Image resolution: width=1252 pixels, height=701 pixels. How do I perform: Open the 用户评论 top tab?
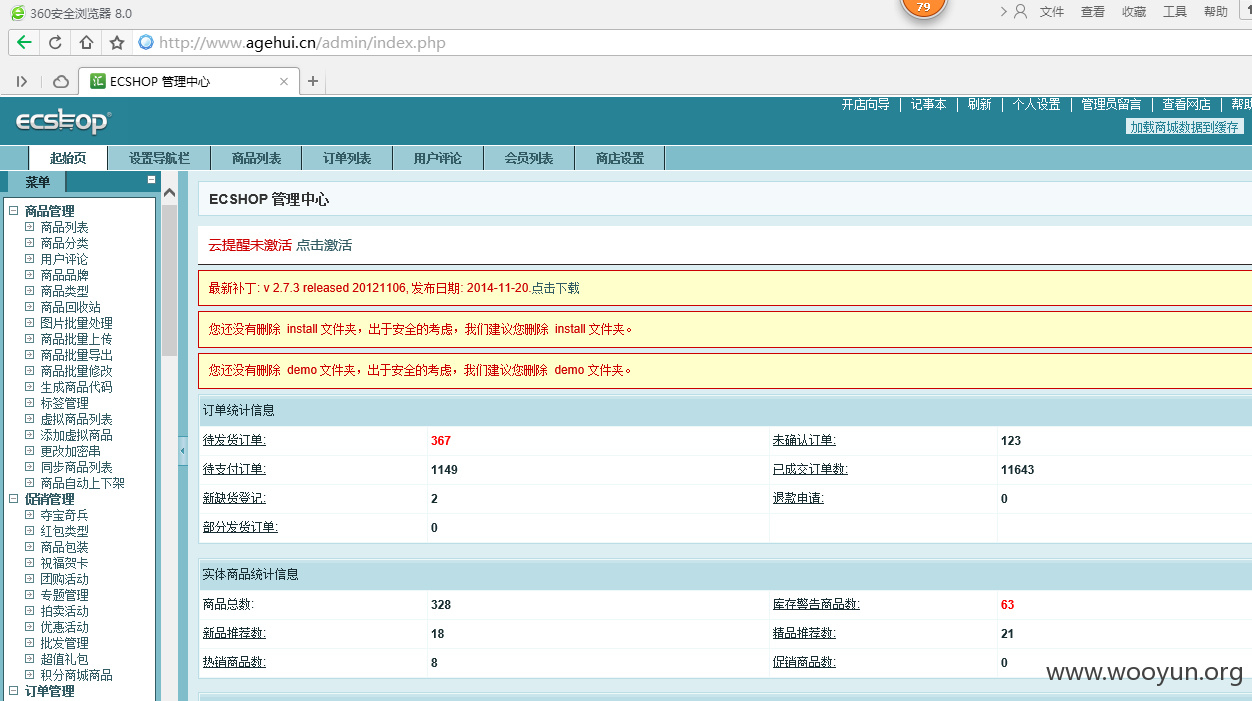(x=438, y=158)
